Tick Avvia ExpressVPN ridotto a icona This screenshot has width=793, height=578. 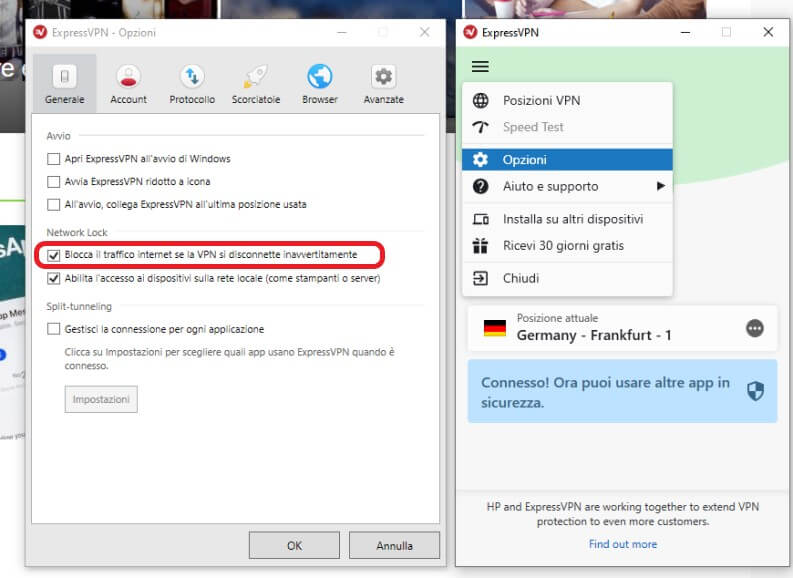pyautogui.click(x=53, y=182)
